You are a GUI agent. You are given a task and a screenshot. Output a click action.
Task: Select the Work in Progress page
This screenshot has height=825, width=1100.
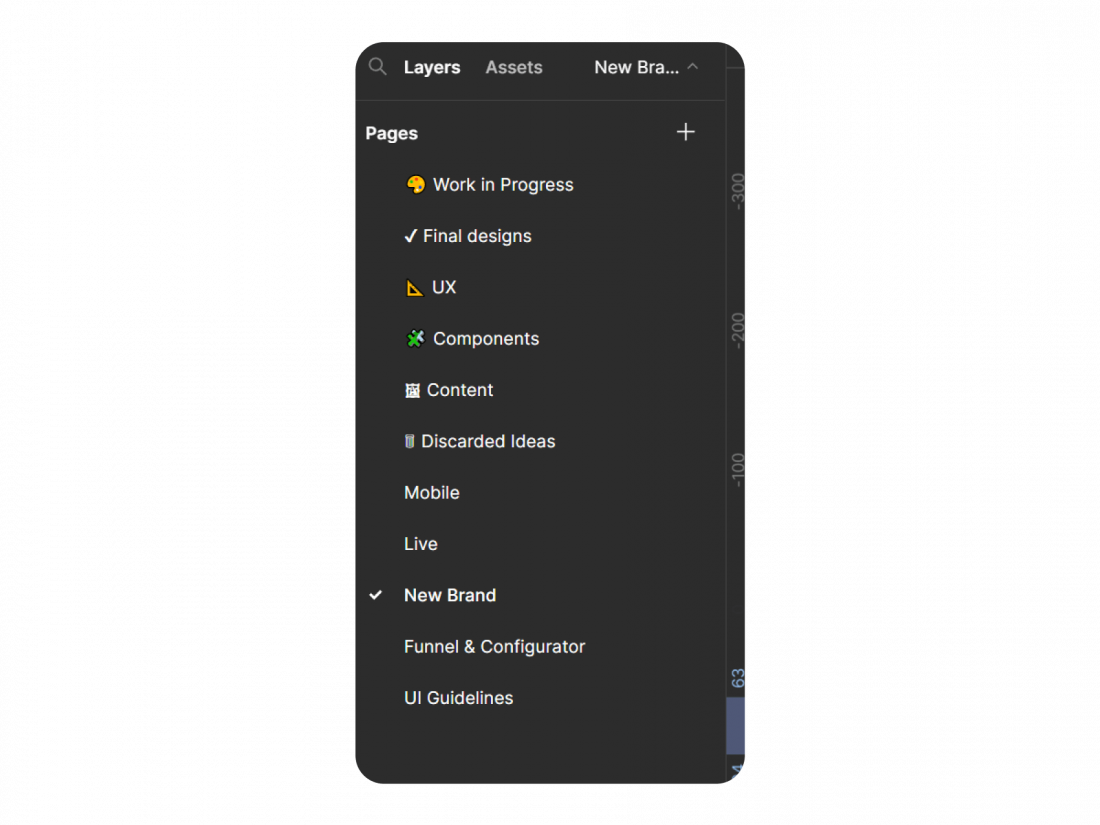(503, 185)
